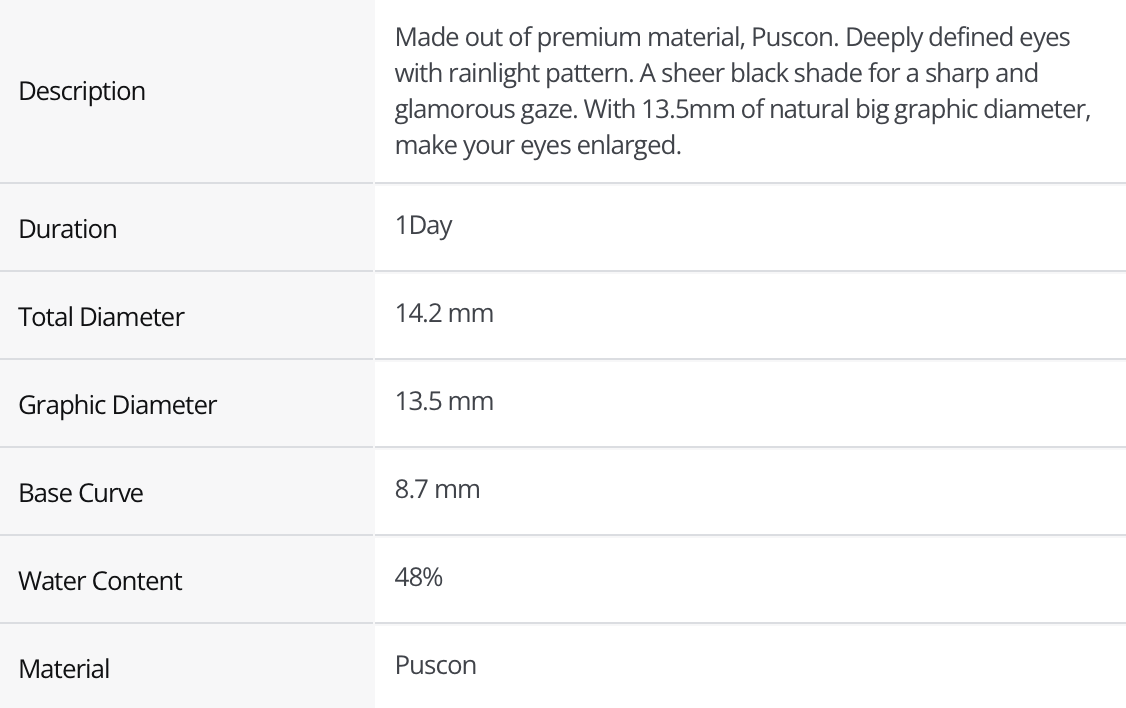Select the 8.7 mm base curve value
Image resolution: width=1126 pixels, height=708 pixels.
click(437, 490)
